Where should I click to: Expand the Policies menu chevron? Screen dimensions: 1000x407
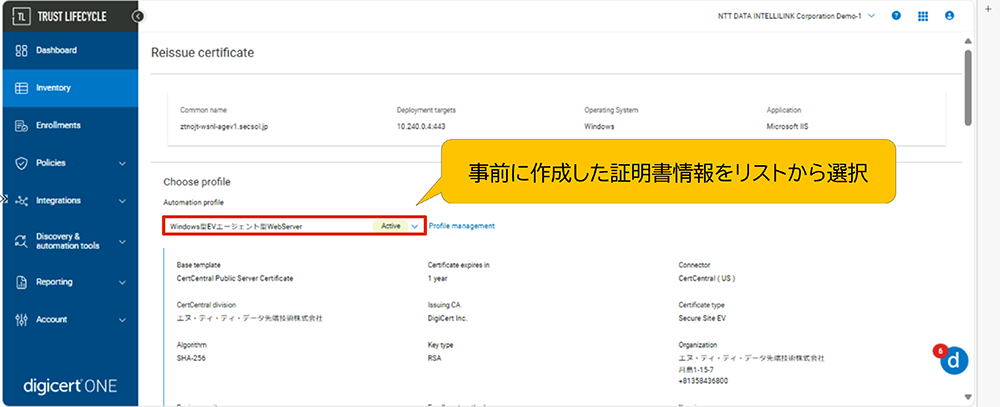[x=122, y=163]
